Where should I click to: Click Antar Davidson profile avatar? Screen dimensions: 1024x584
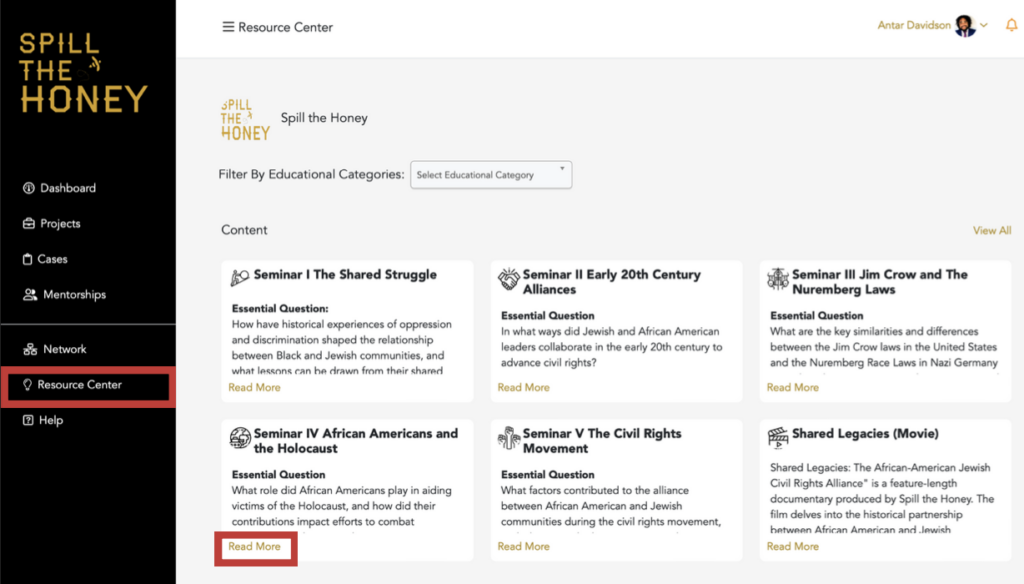[965, 26]
